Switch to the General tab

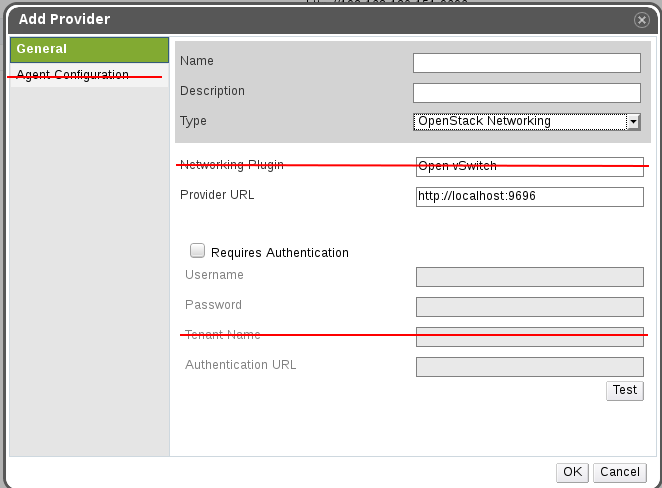click(88, 49)
